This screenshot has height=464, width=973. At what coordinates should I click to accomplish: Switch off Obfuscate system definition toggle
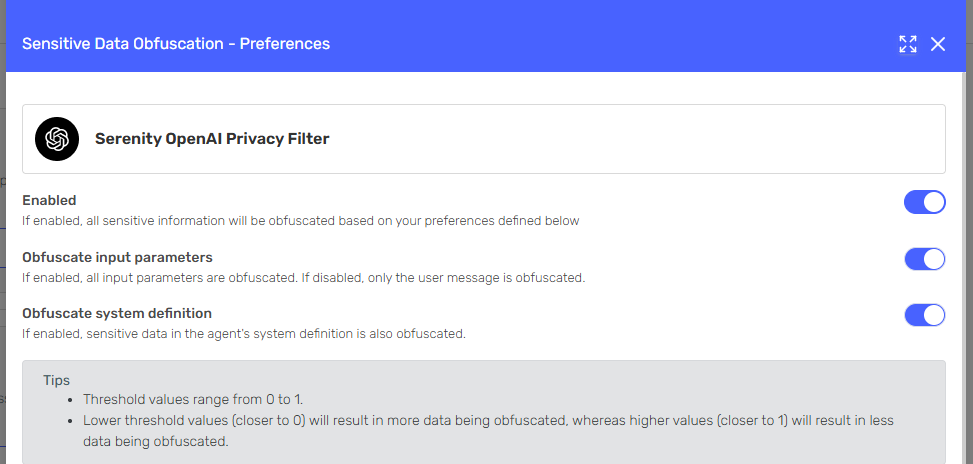pyautogui.click(x=925, y=315)
